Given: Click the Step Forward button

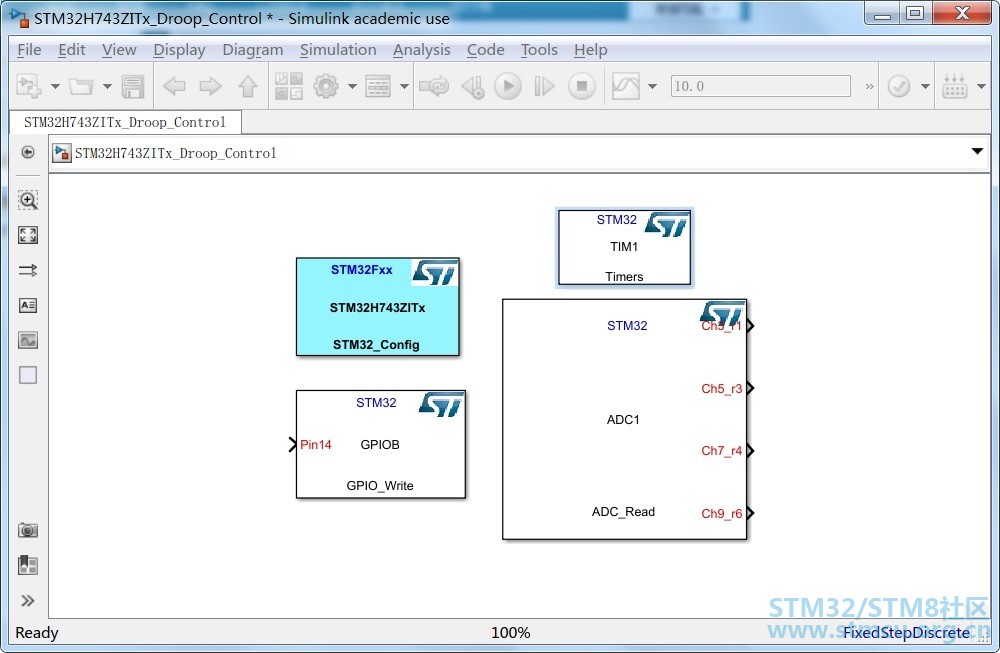Looking at the screenshot, I should pos(544,86).
